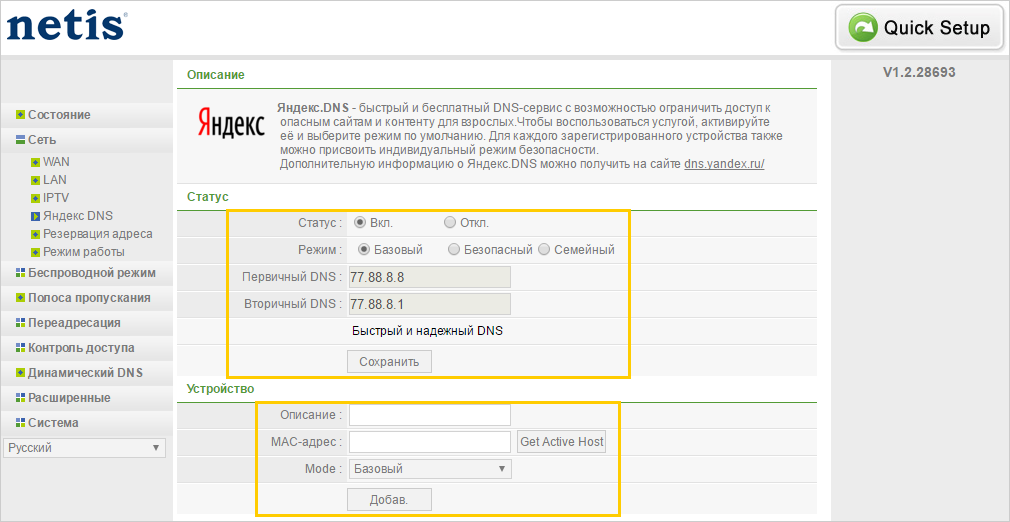Follow the dns.yandex.ru link
Screen dimensions: 1010x522
[724, 163]
